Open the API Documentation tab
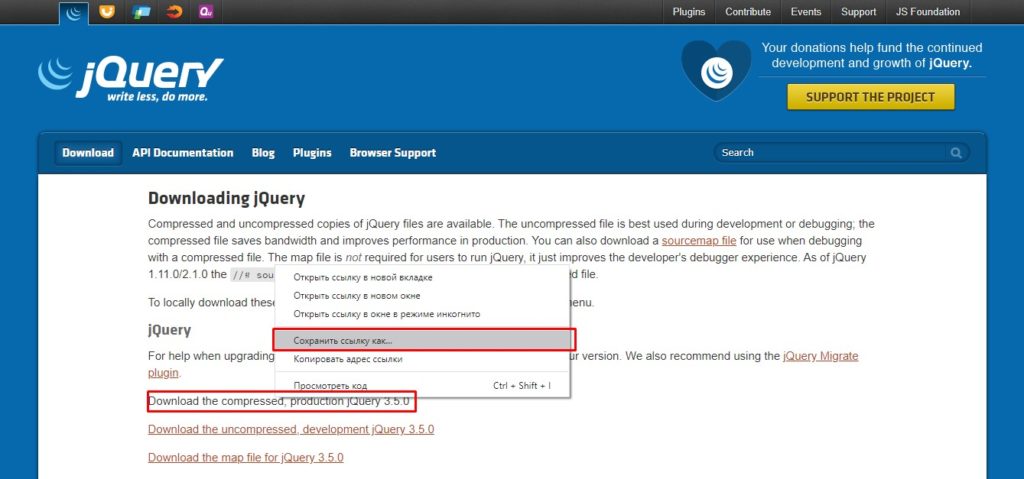Image resolution: width=1024 pixels, height=479 pixels. 183,153
